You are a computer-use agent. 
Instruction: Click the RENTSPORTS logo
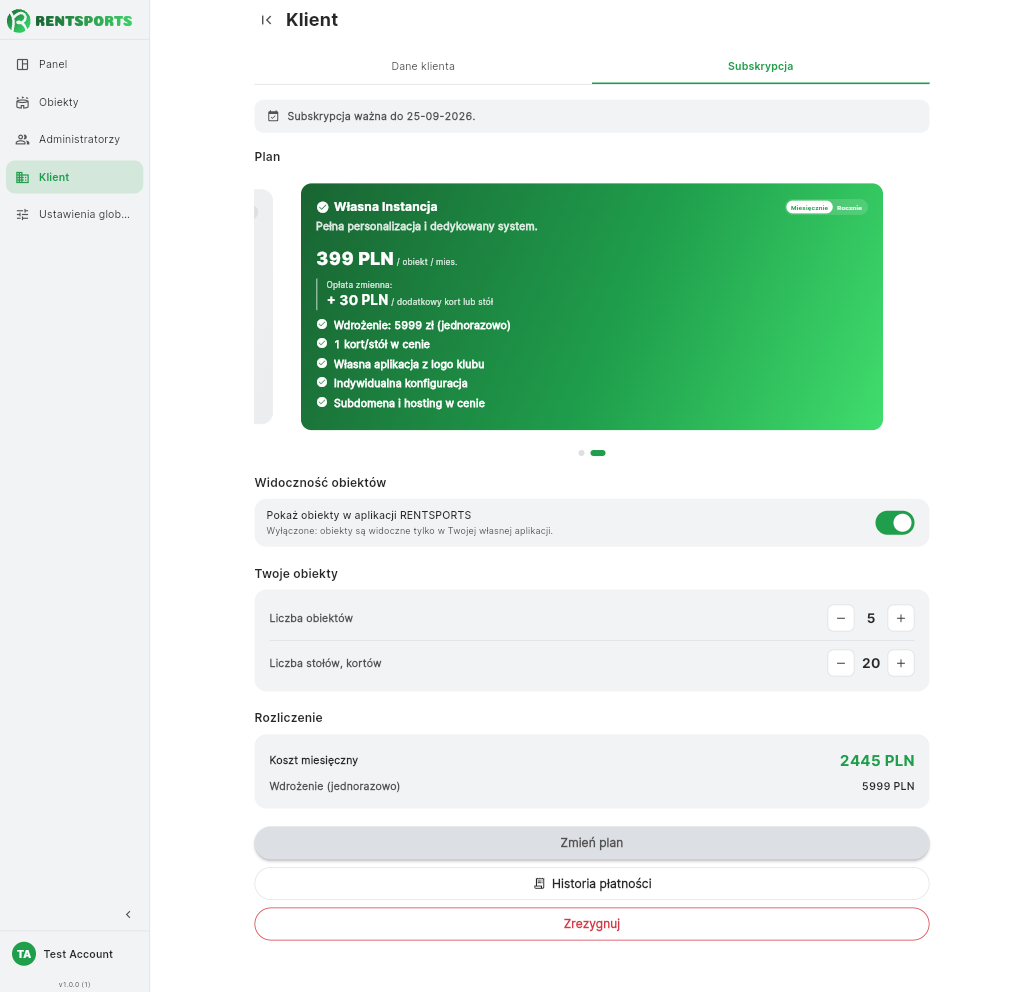70,20
